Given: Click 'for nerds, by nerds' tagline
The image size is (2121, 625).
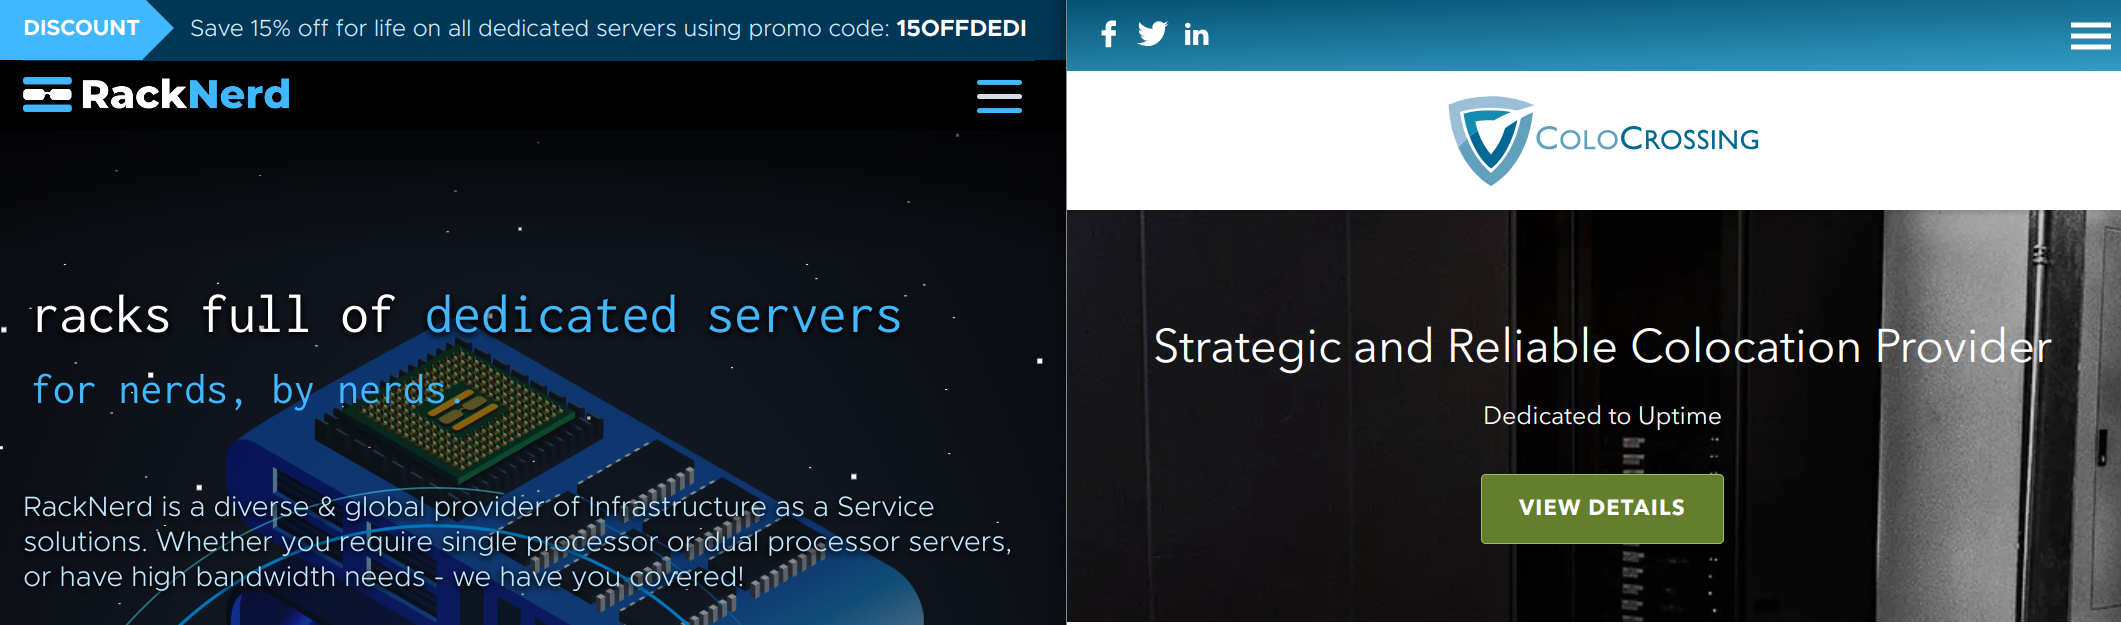Looking at the screenshot, I should 248,390.
